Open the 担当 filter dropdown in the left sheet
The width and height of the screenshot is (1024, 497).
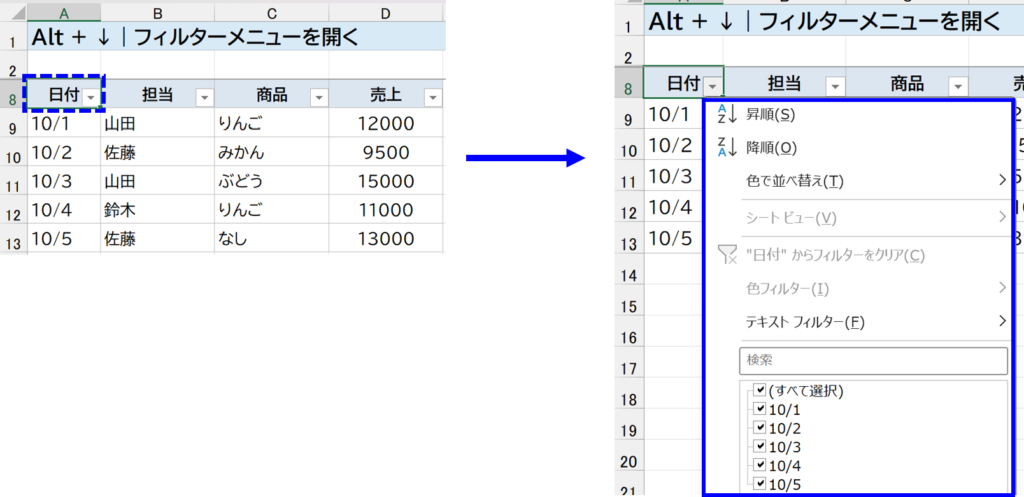(204, 98)
